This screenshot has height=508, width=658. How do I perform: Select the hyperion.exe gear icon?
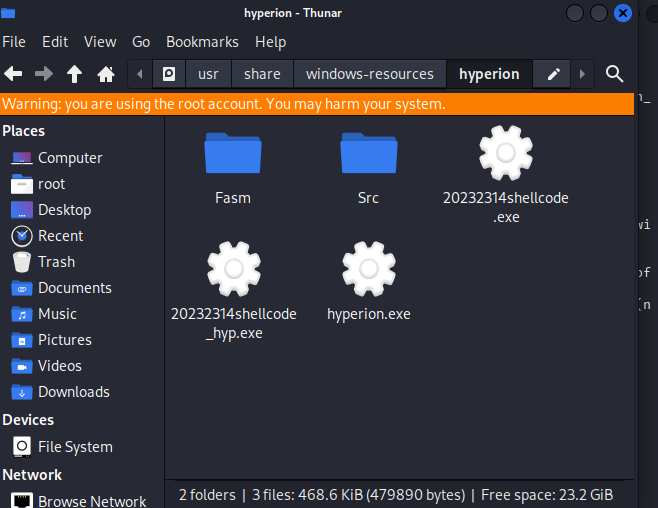pyautogui.click(x=369, y=269)
